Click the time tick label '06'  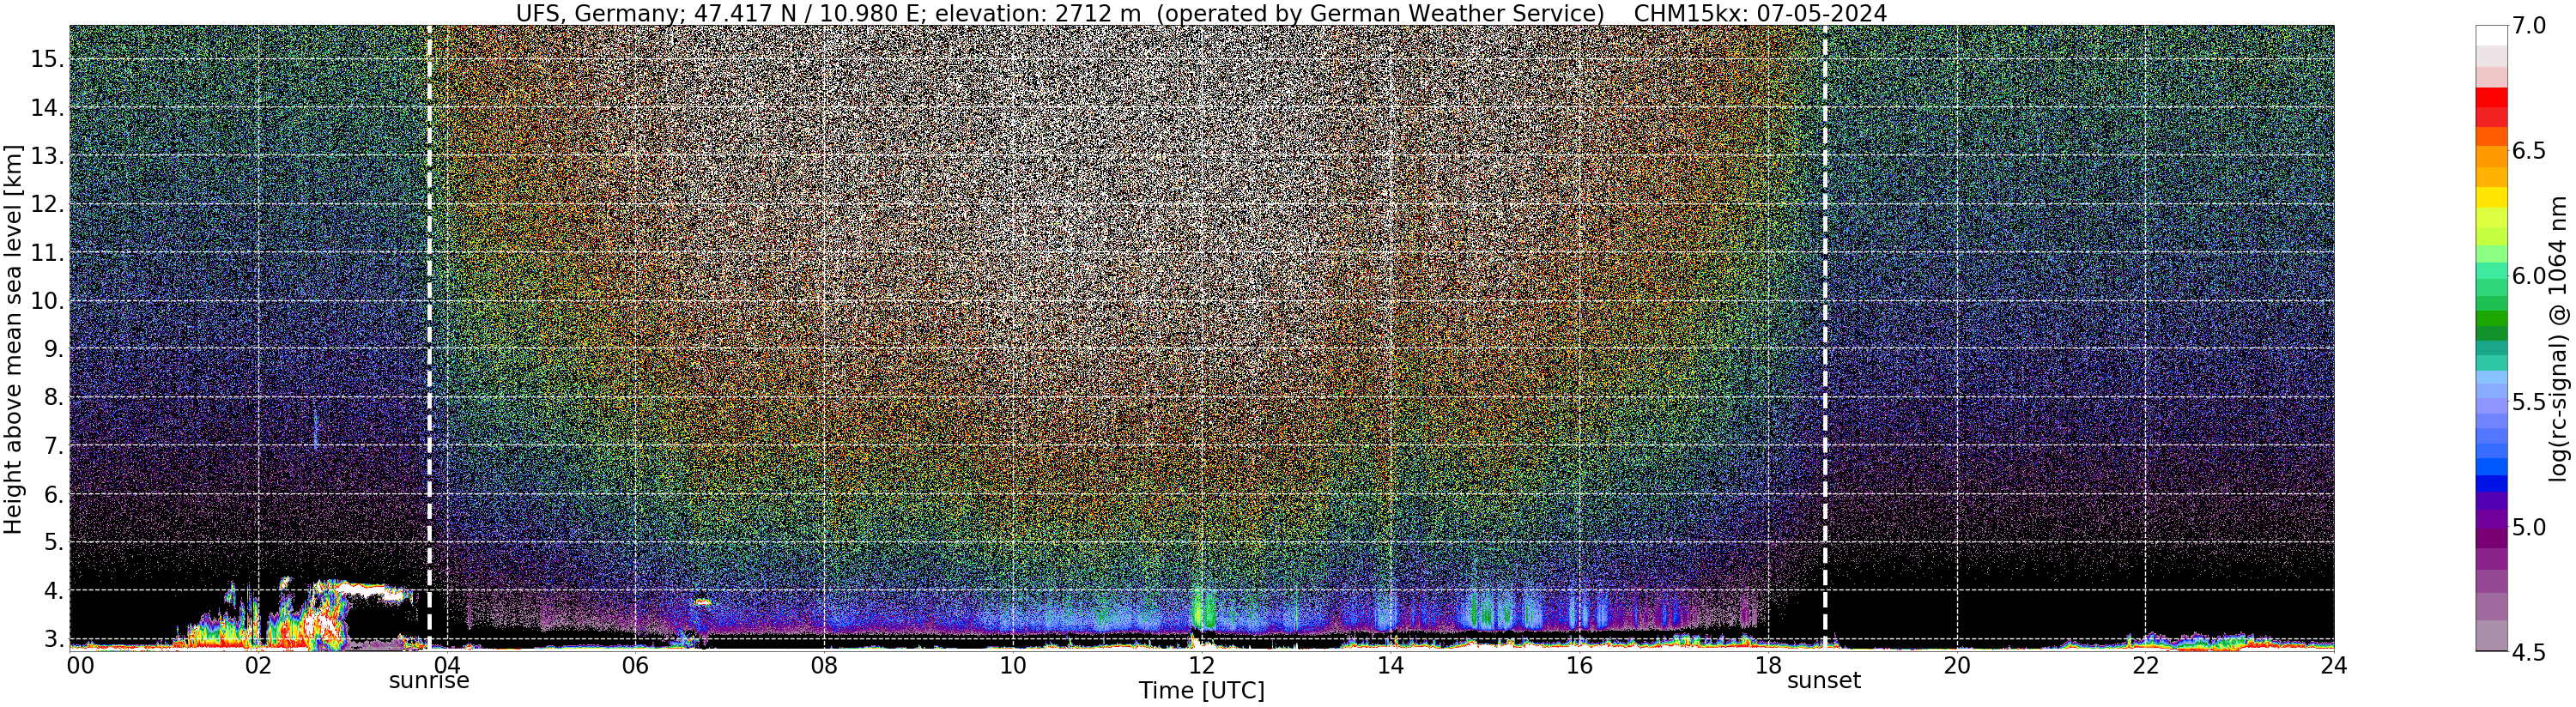pyautogui.click(x=635, y=666)
